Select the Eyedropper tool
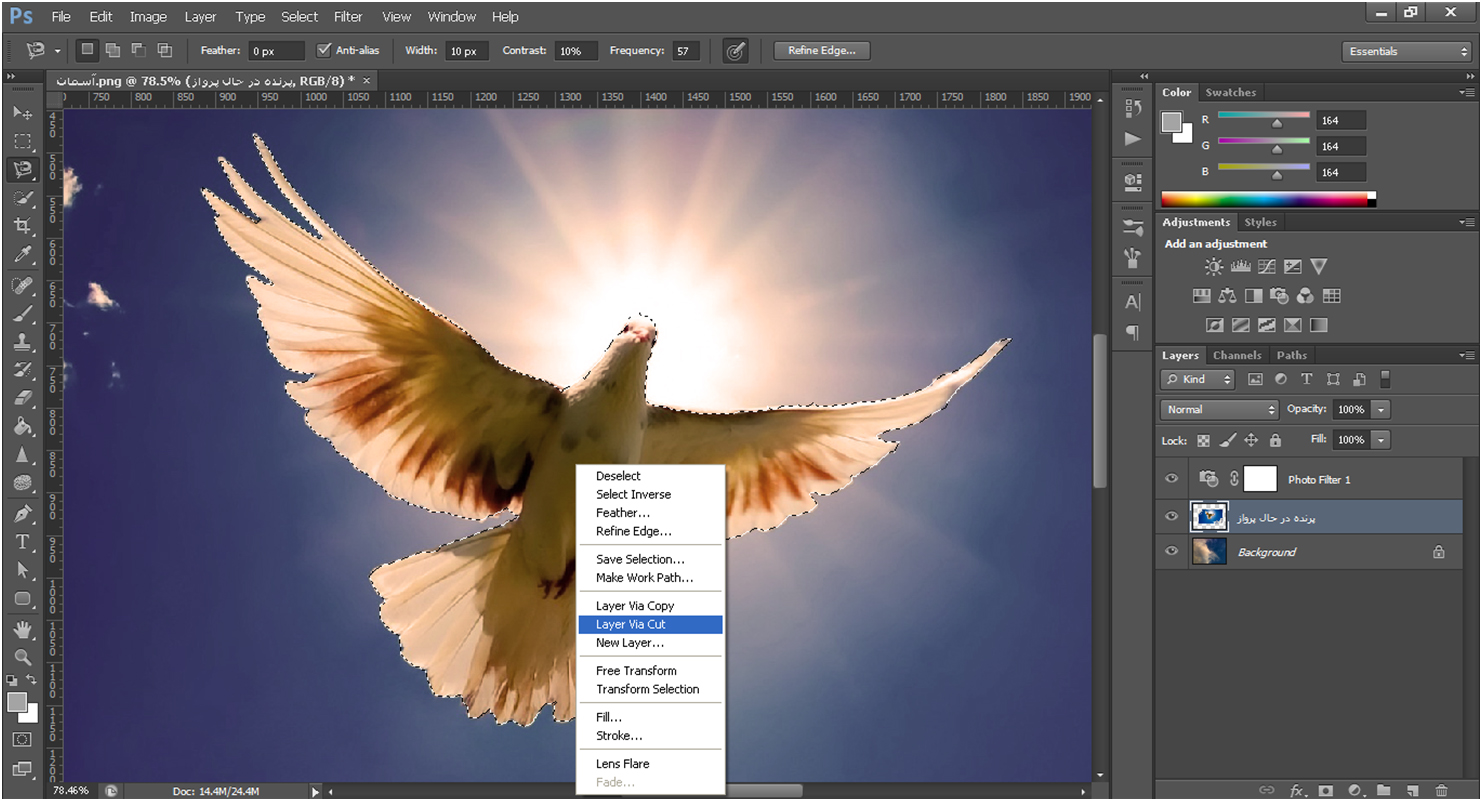This screenshot has height=799, width=1482. pyautogui.click(x=22, y=255)
